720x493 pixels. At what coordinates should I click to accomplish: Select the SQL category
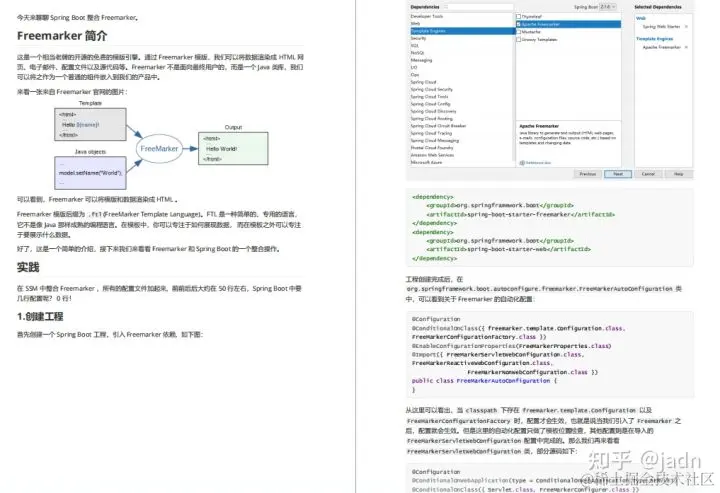414,45
